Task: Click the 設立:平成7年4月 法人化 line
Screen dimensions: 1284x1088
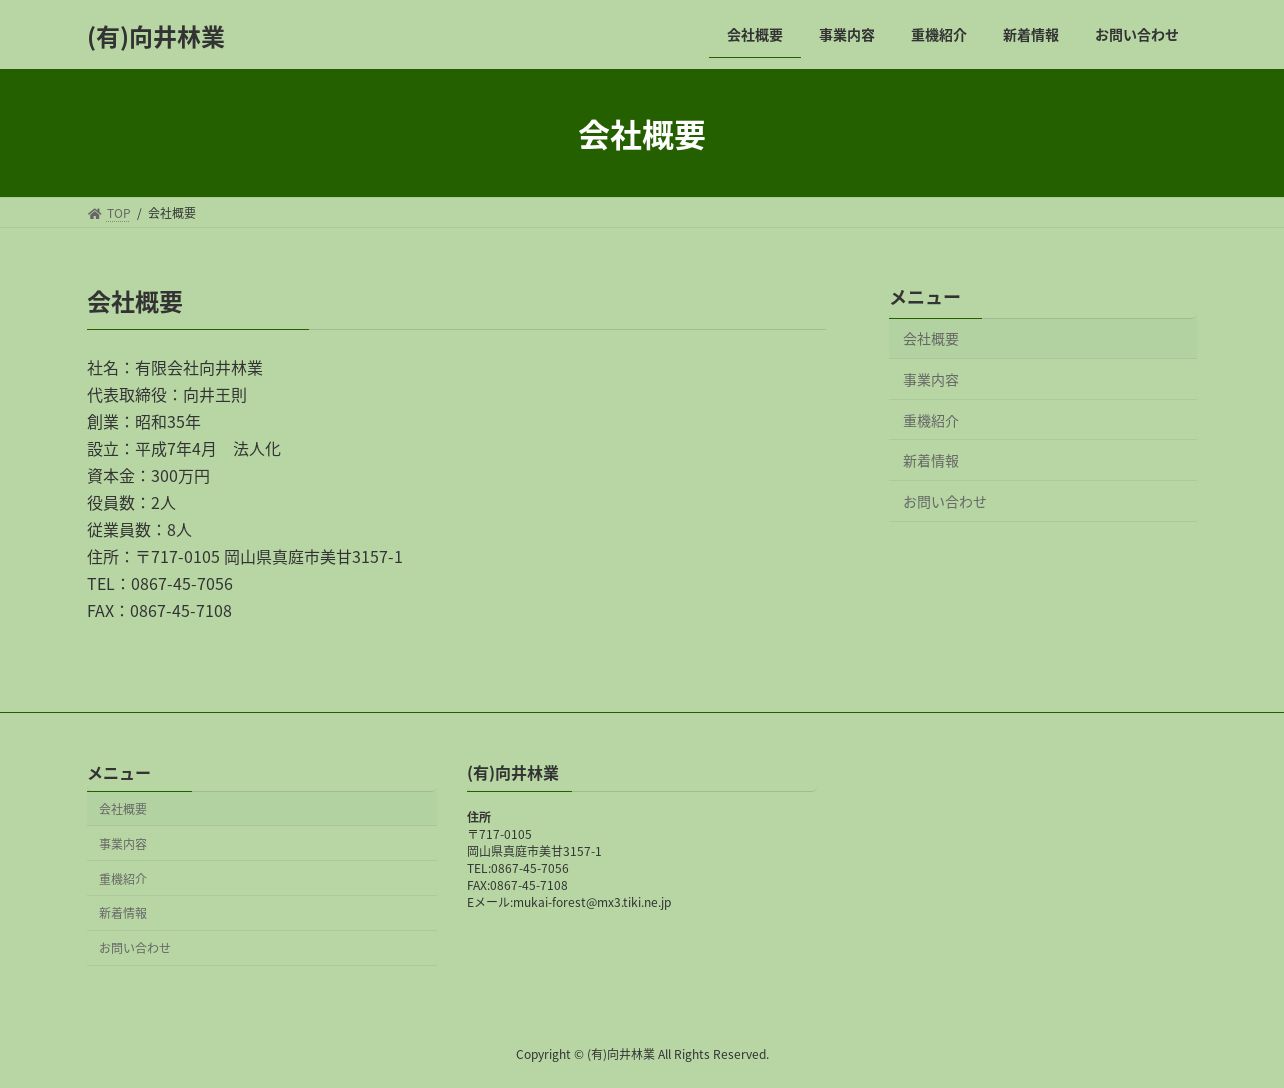Action: tap(184, 449)
